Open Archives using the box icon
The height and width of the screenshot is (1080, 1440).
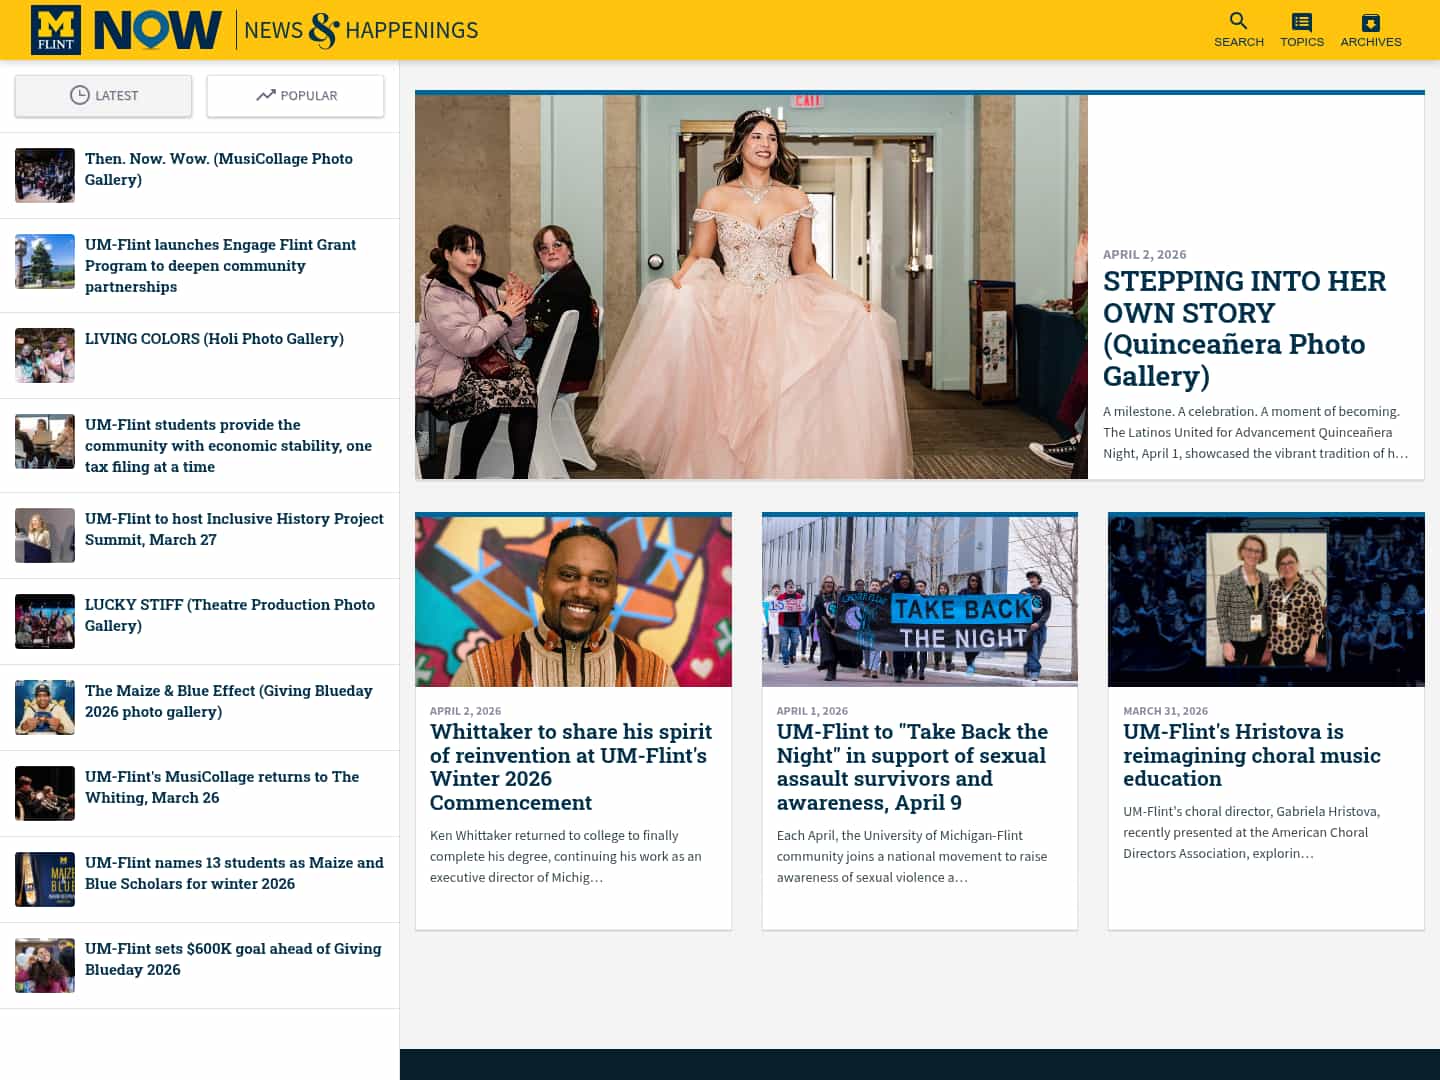click(x=1370, y=20)
